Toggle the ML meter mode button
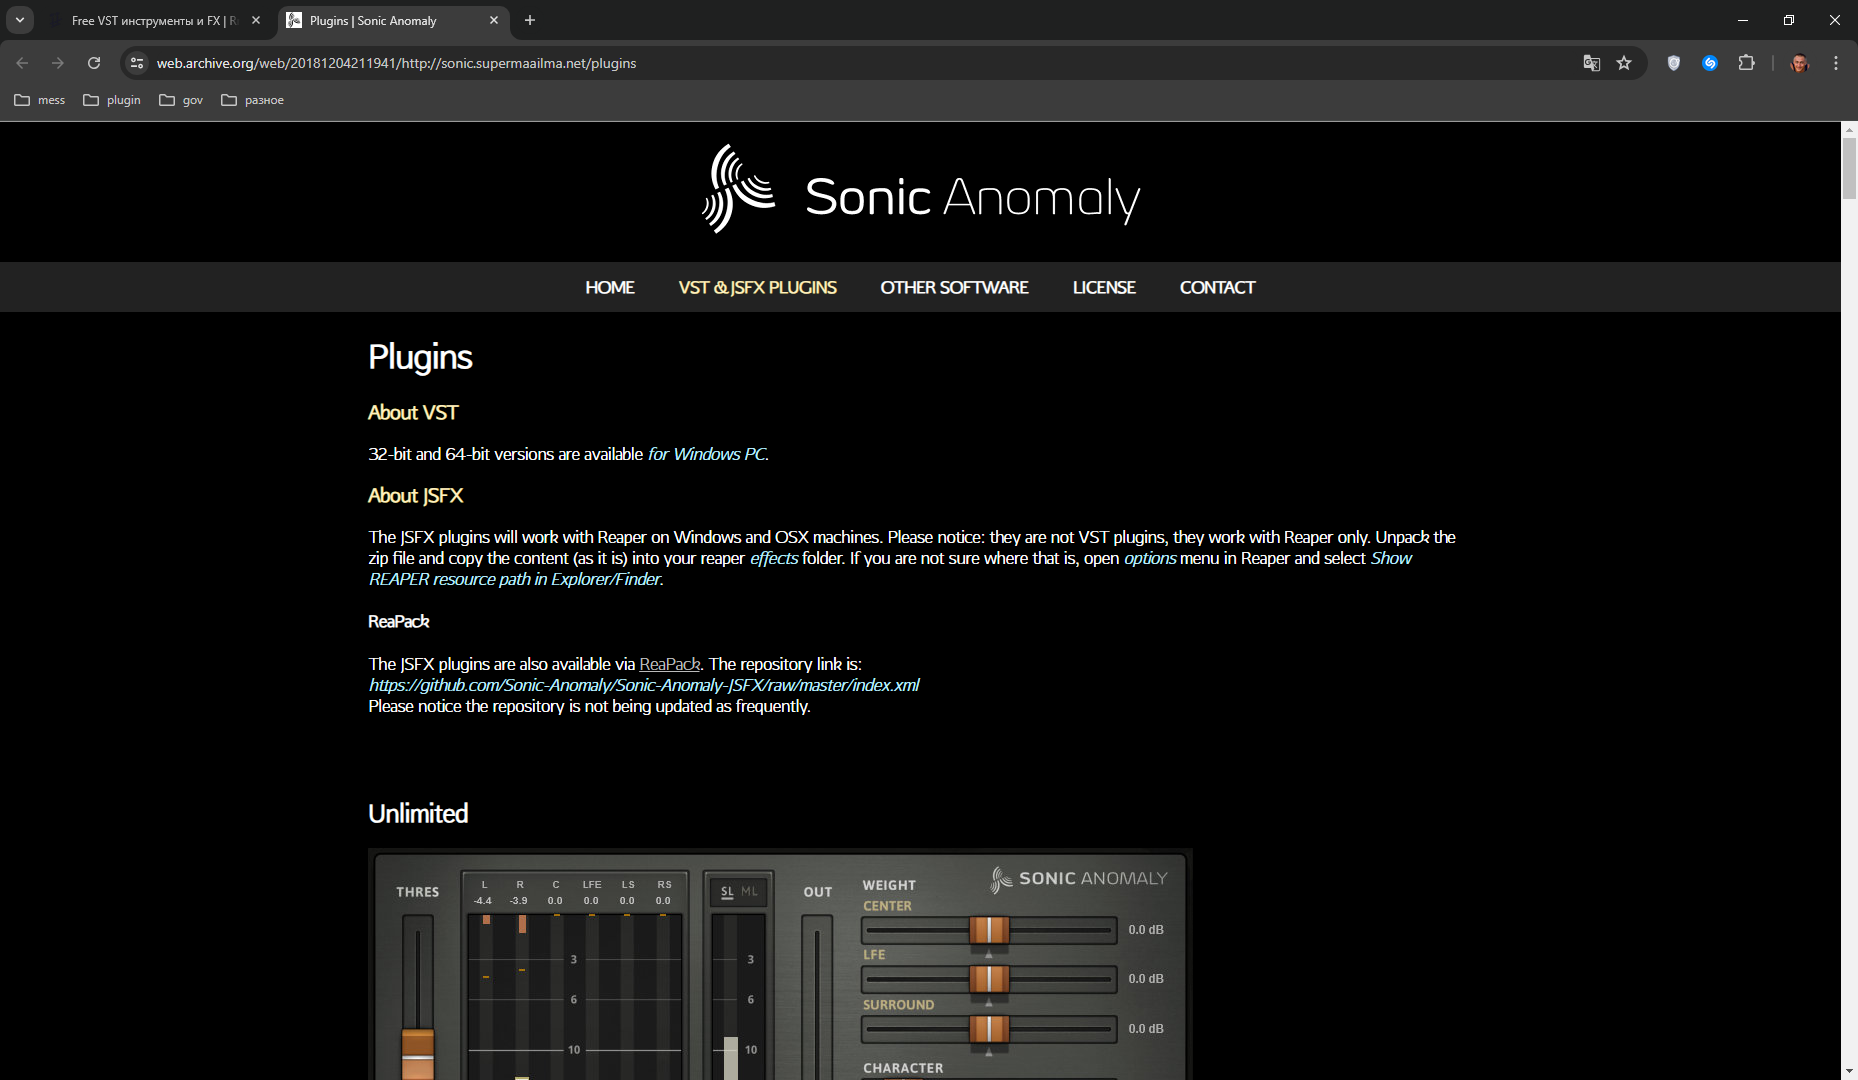Viewport: 1858px width, 1080px height. tap(749, 892)
